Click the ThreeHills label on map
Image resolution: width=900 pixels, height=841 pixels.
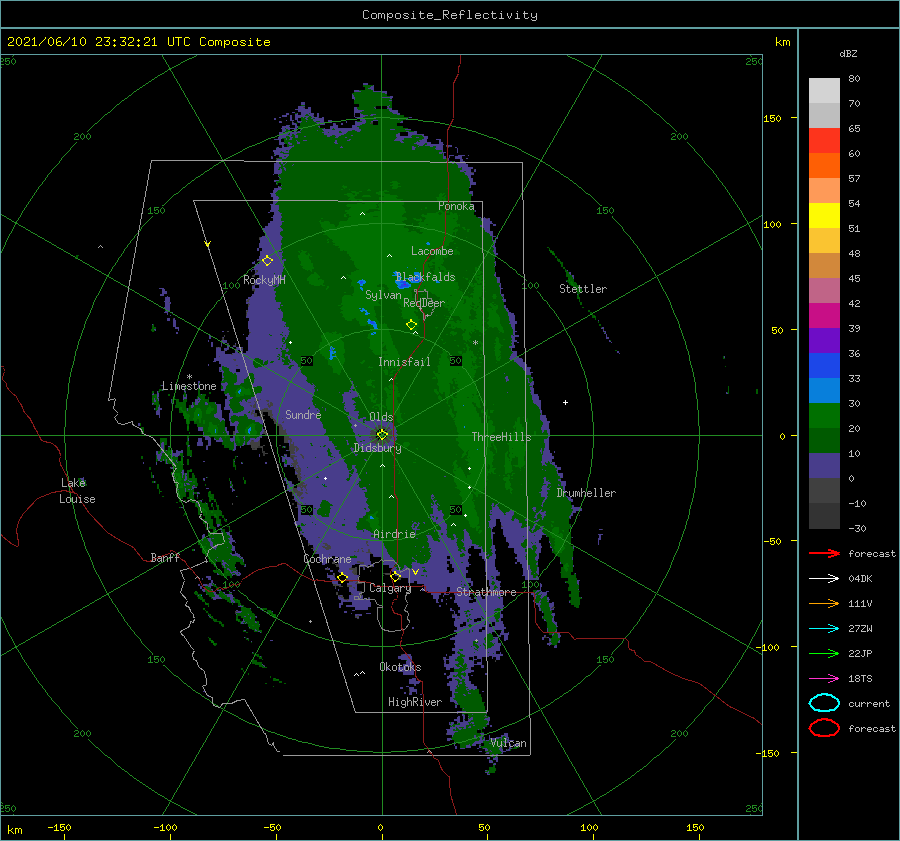point(501,437)
